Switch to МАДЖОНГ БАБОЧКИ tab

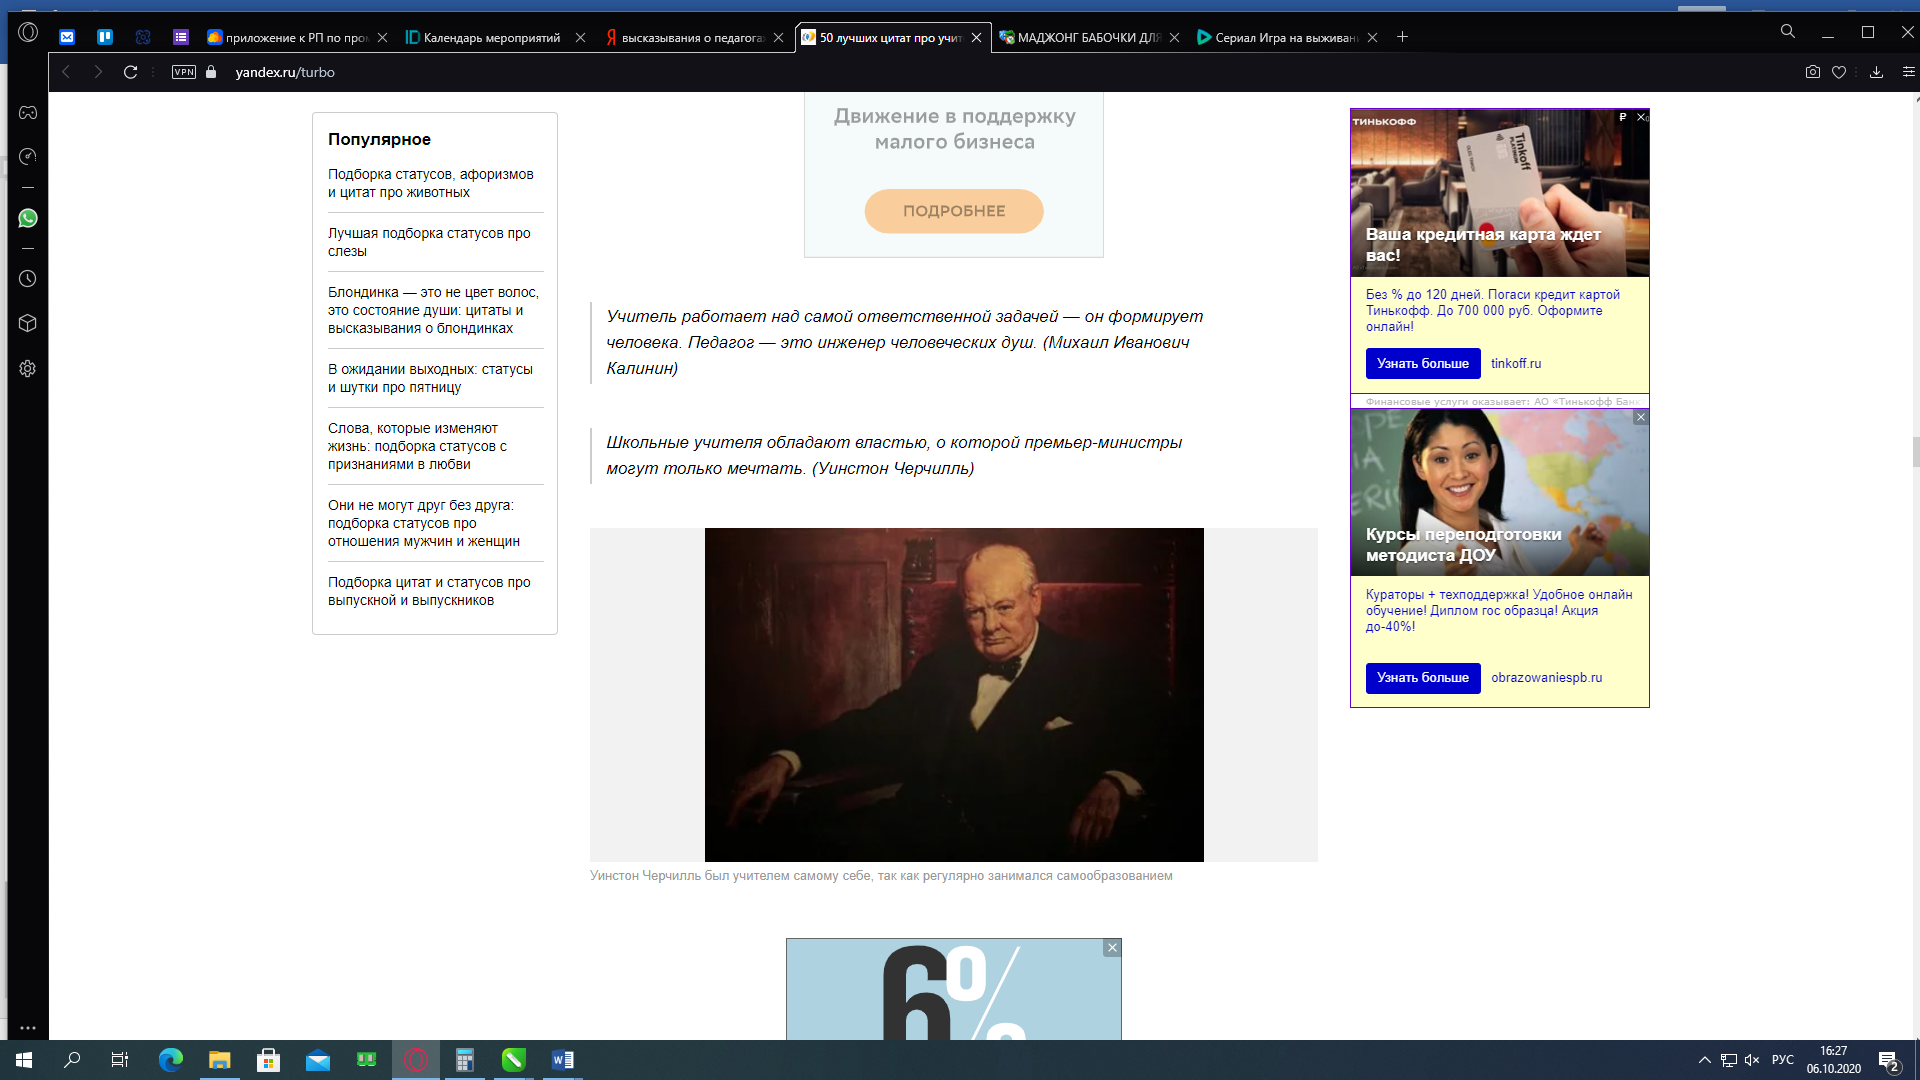coord(1085,38)
